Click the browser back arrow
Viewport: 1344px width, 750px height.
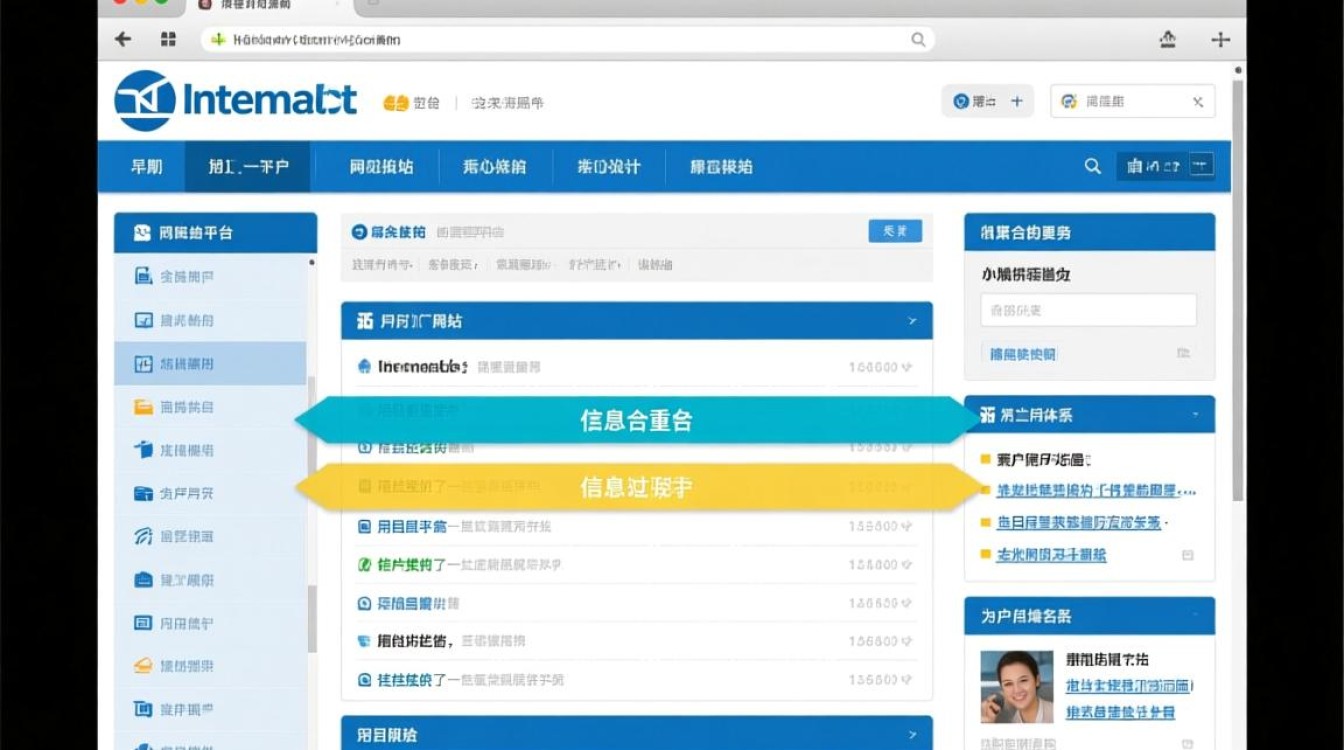(119, 39)
